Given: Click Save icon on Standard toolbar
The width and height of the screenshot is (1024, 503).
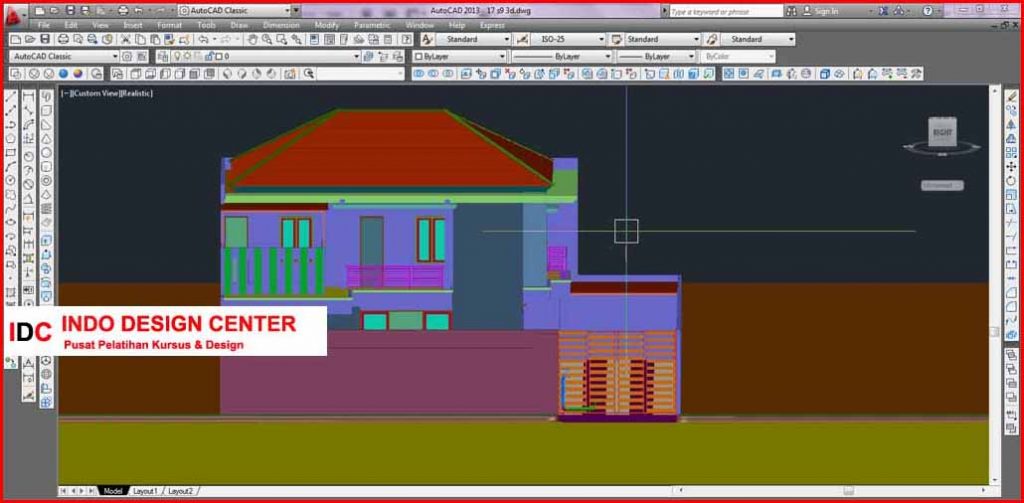Looking at the screenshot, I should tap(45, 39).
